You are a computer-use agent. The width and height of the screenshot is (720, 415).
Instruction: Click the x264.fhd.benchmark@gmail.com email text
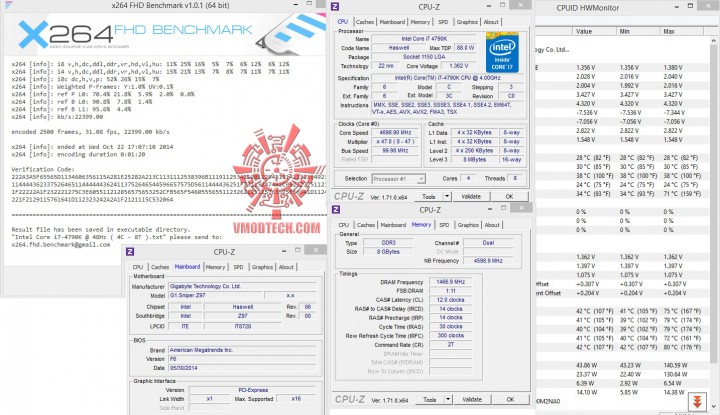(61, 245)
